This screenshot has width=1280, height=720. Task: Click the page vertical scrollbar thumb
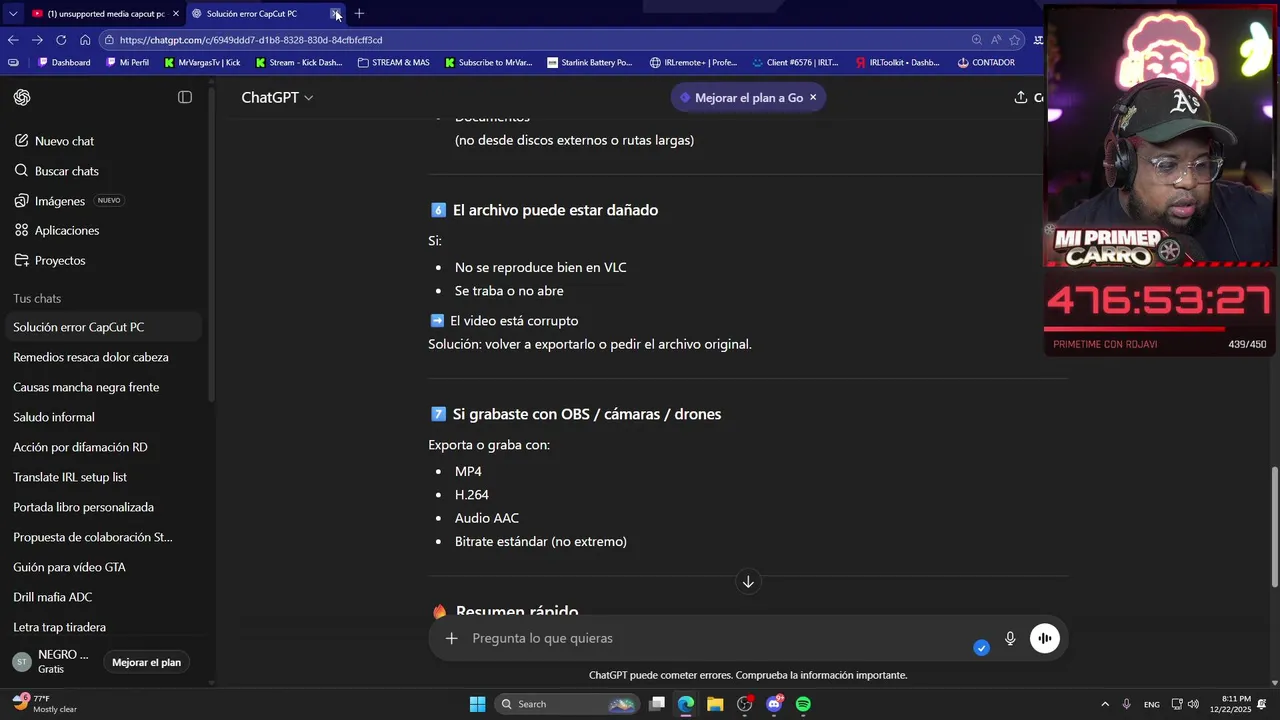tap(1274, 527)
